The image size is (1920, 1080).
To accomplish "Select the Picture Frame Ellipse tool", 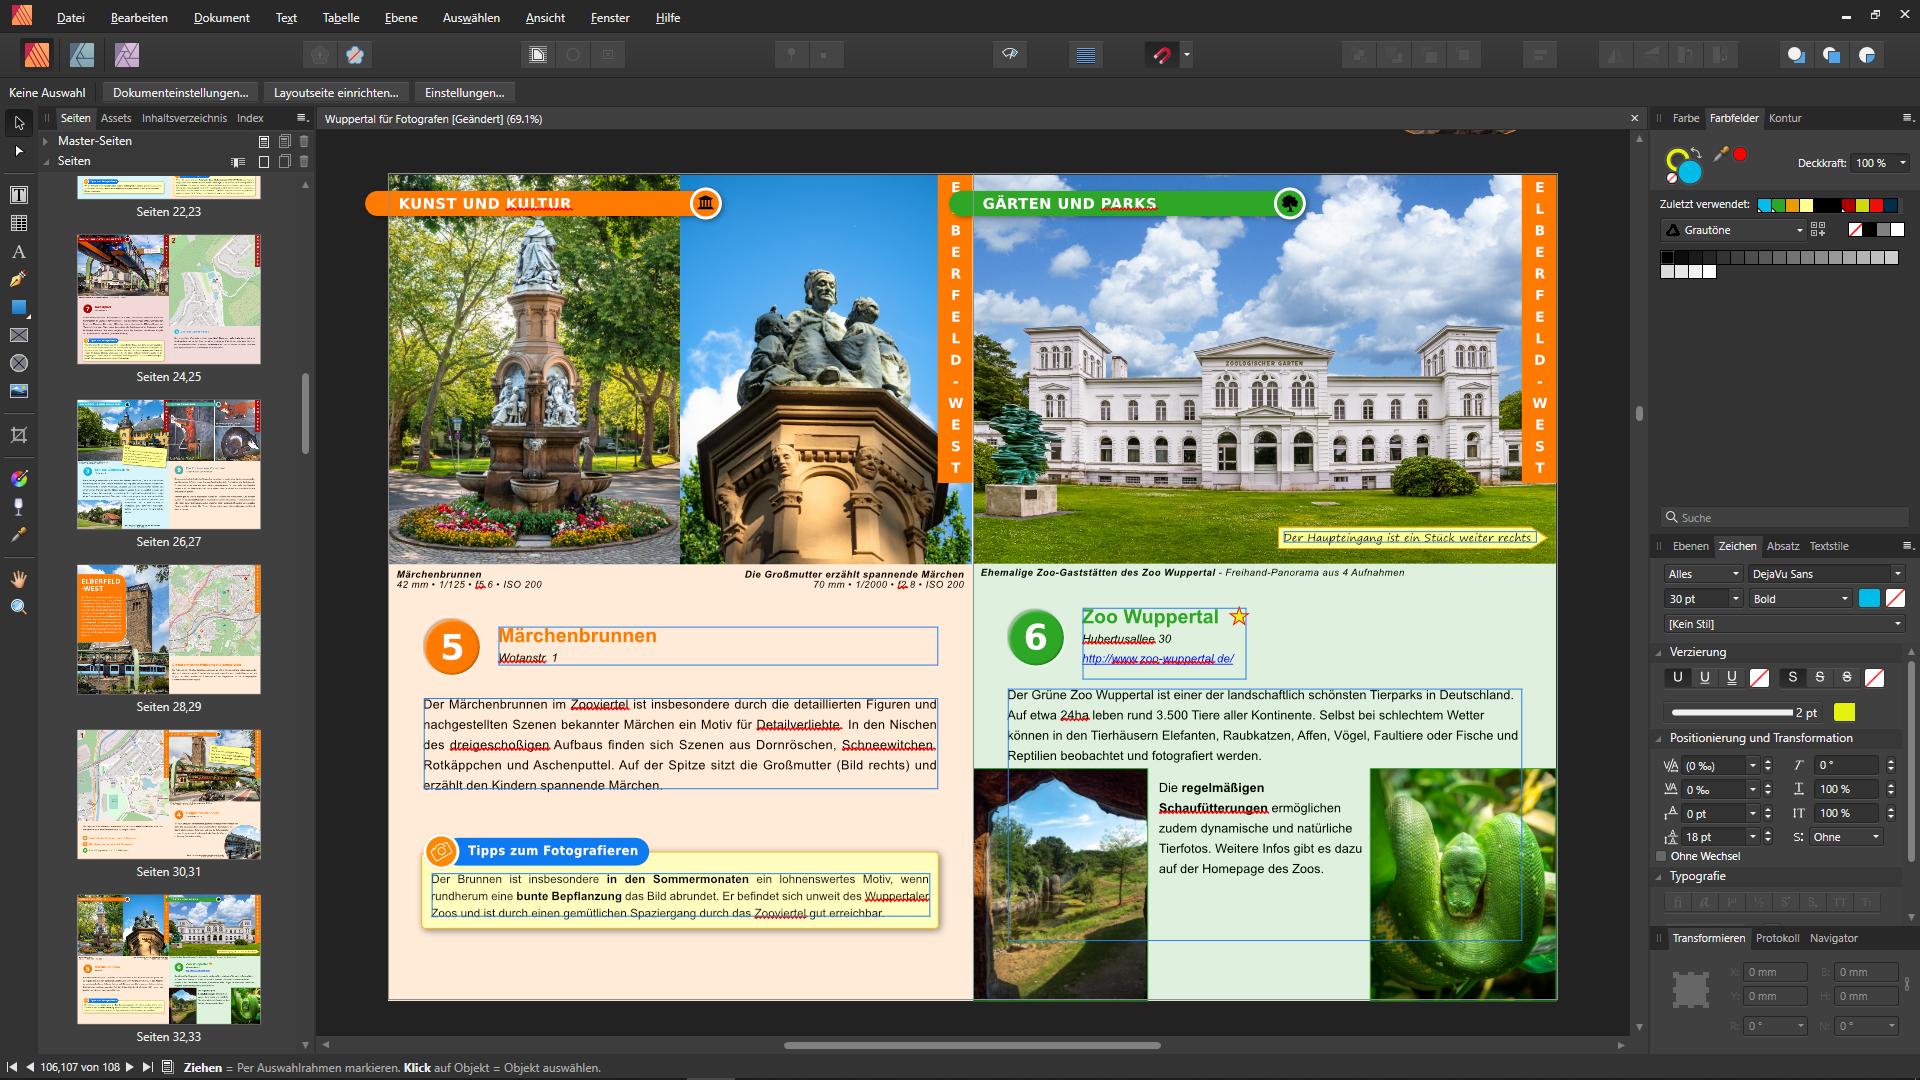I will pos(18,363).
